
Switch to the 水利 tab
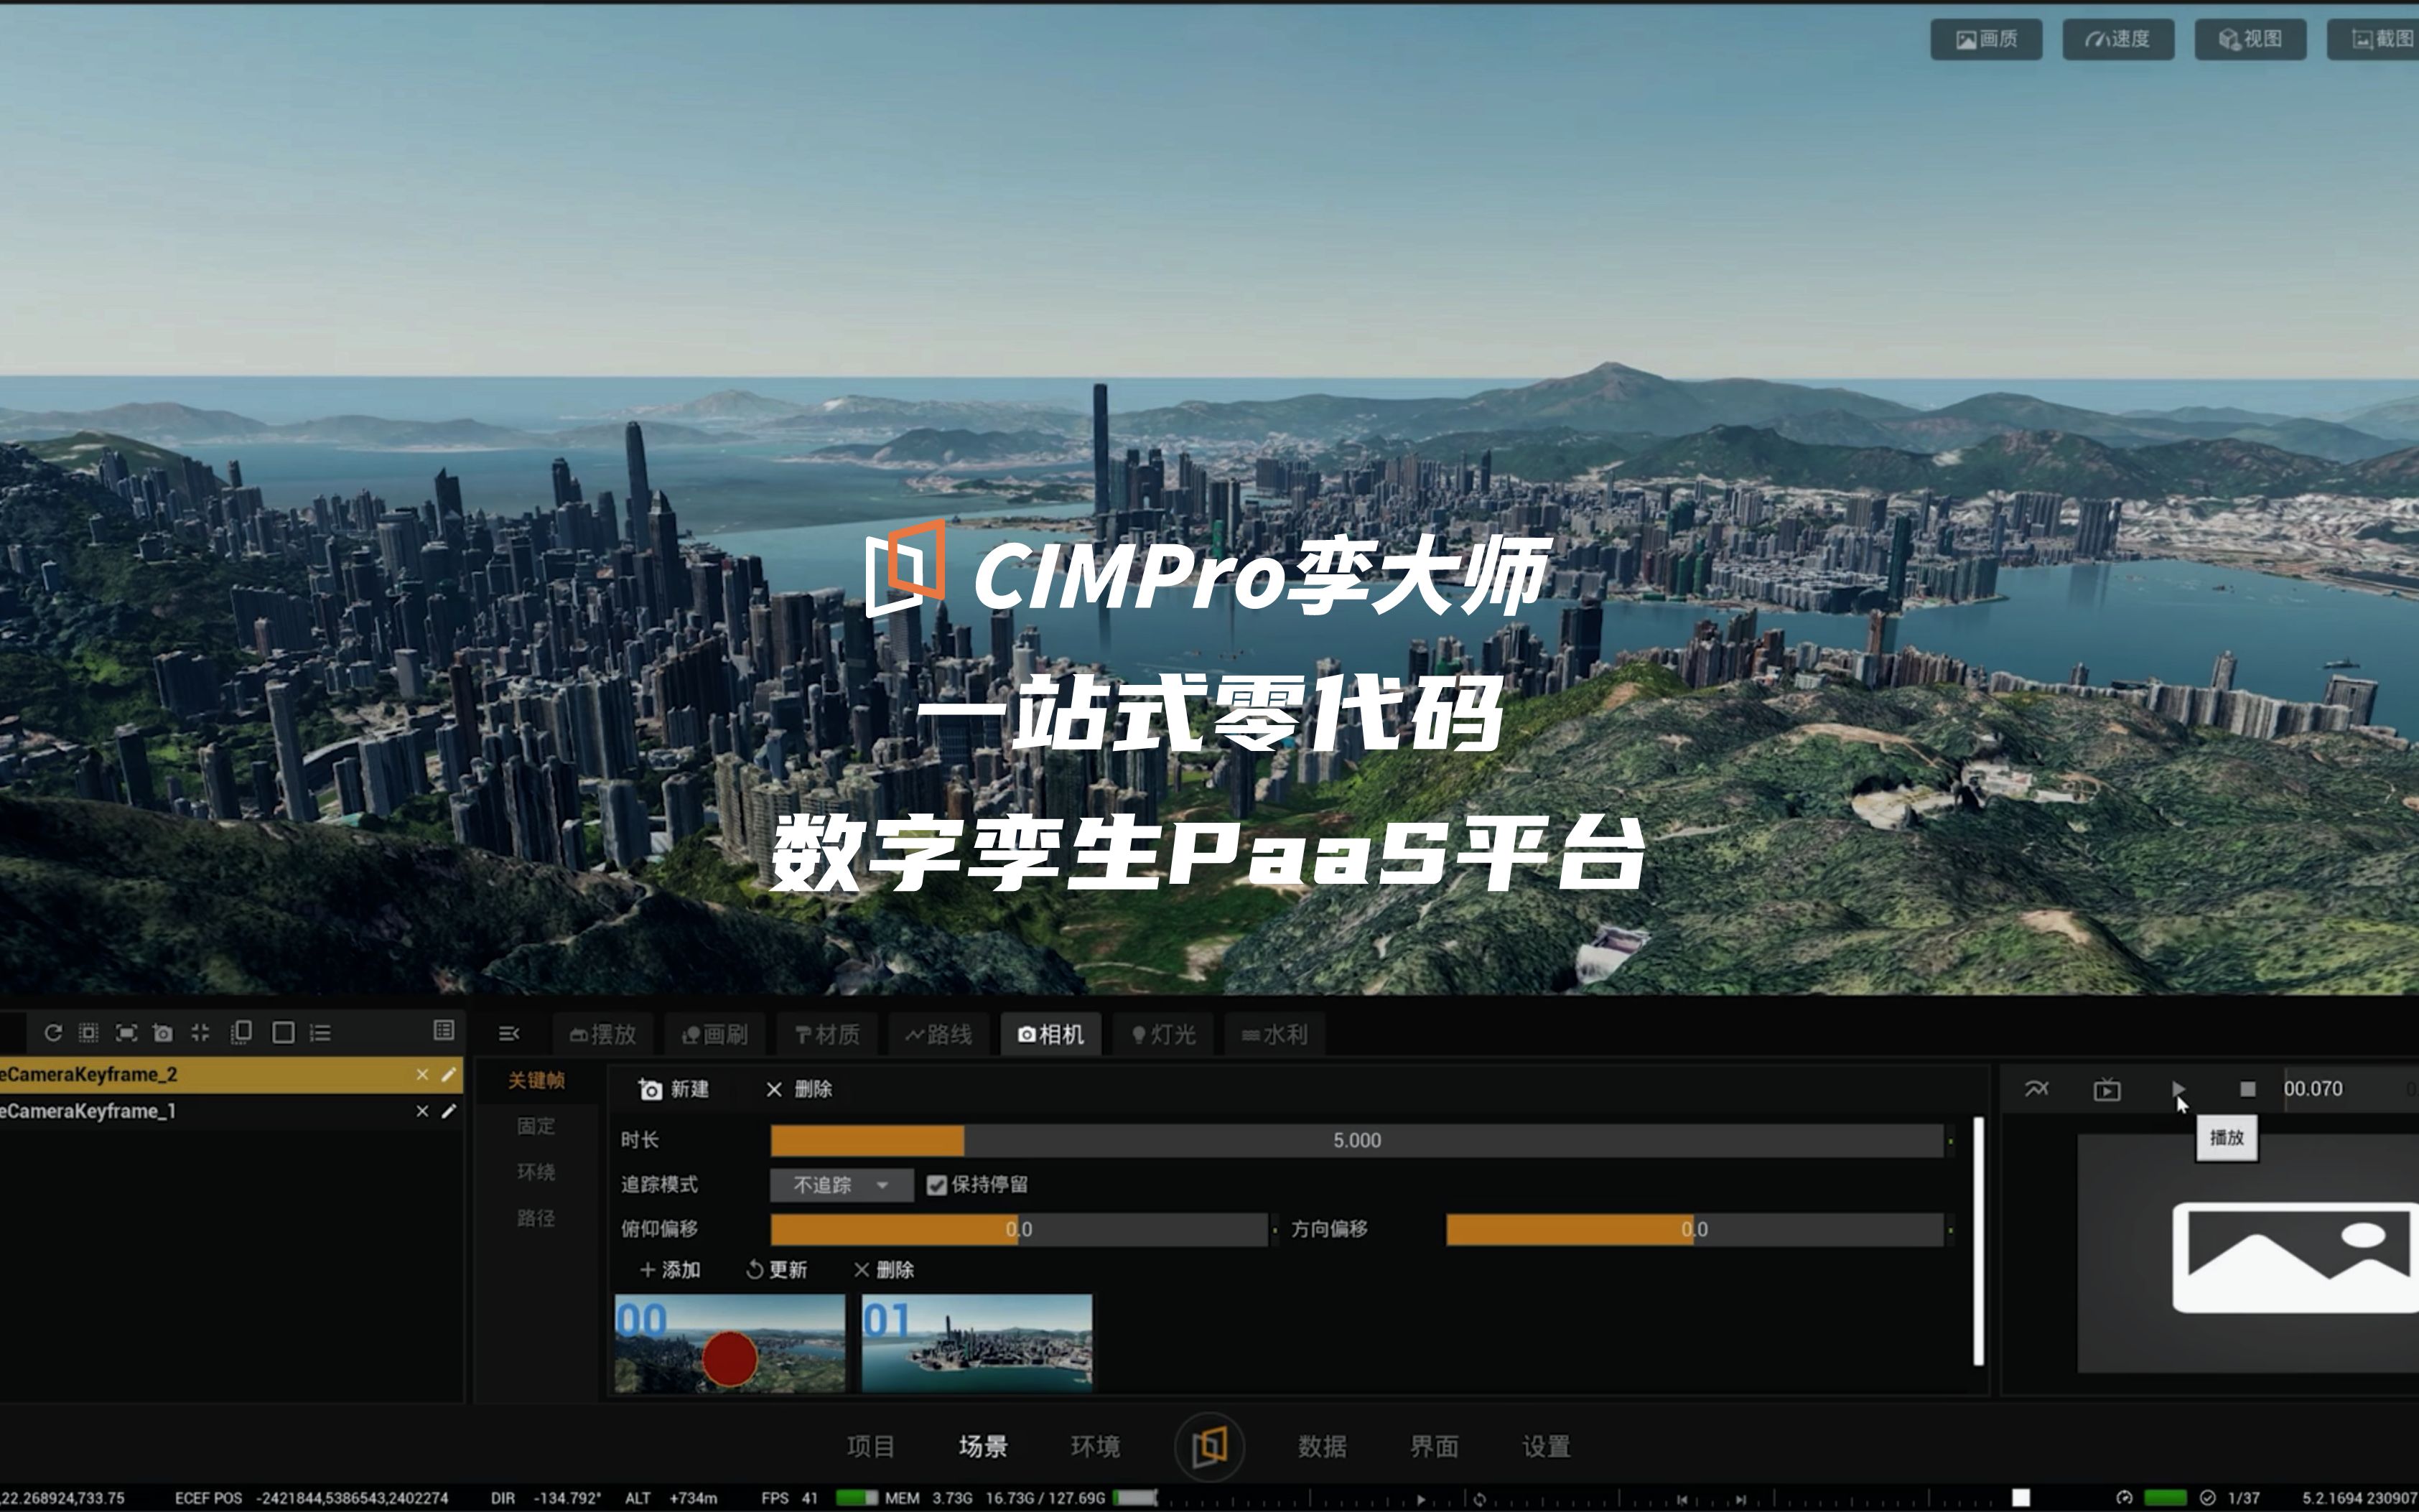[1274, 1035]
